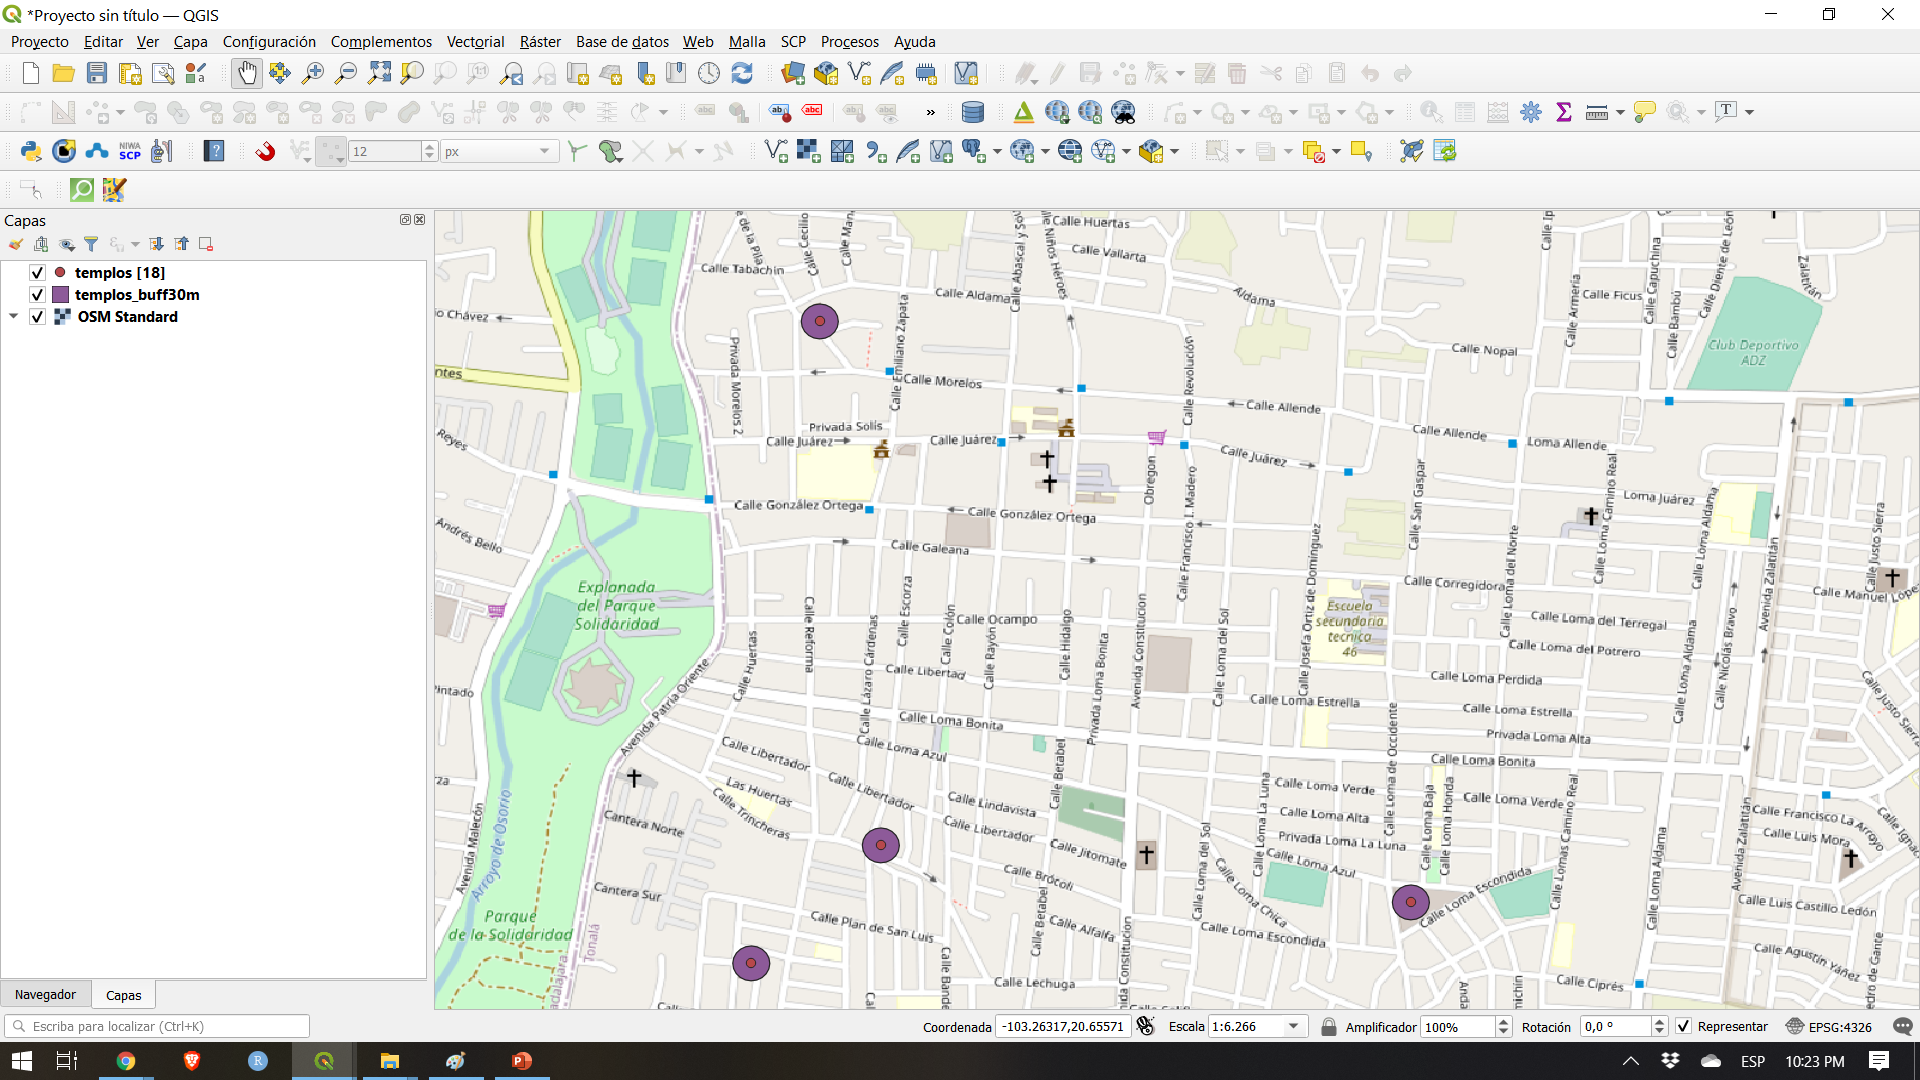1920x1080 pixels.
Task: Toggle the Representar render checkbox
Action: pyautogui.click(x=1683, y=1027)
